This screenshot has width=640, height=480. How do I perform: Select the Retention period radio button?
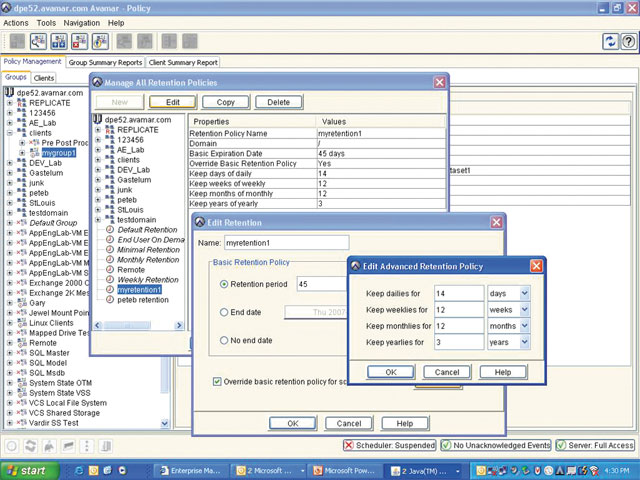tap(224, 284)
